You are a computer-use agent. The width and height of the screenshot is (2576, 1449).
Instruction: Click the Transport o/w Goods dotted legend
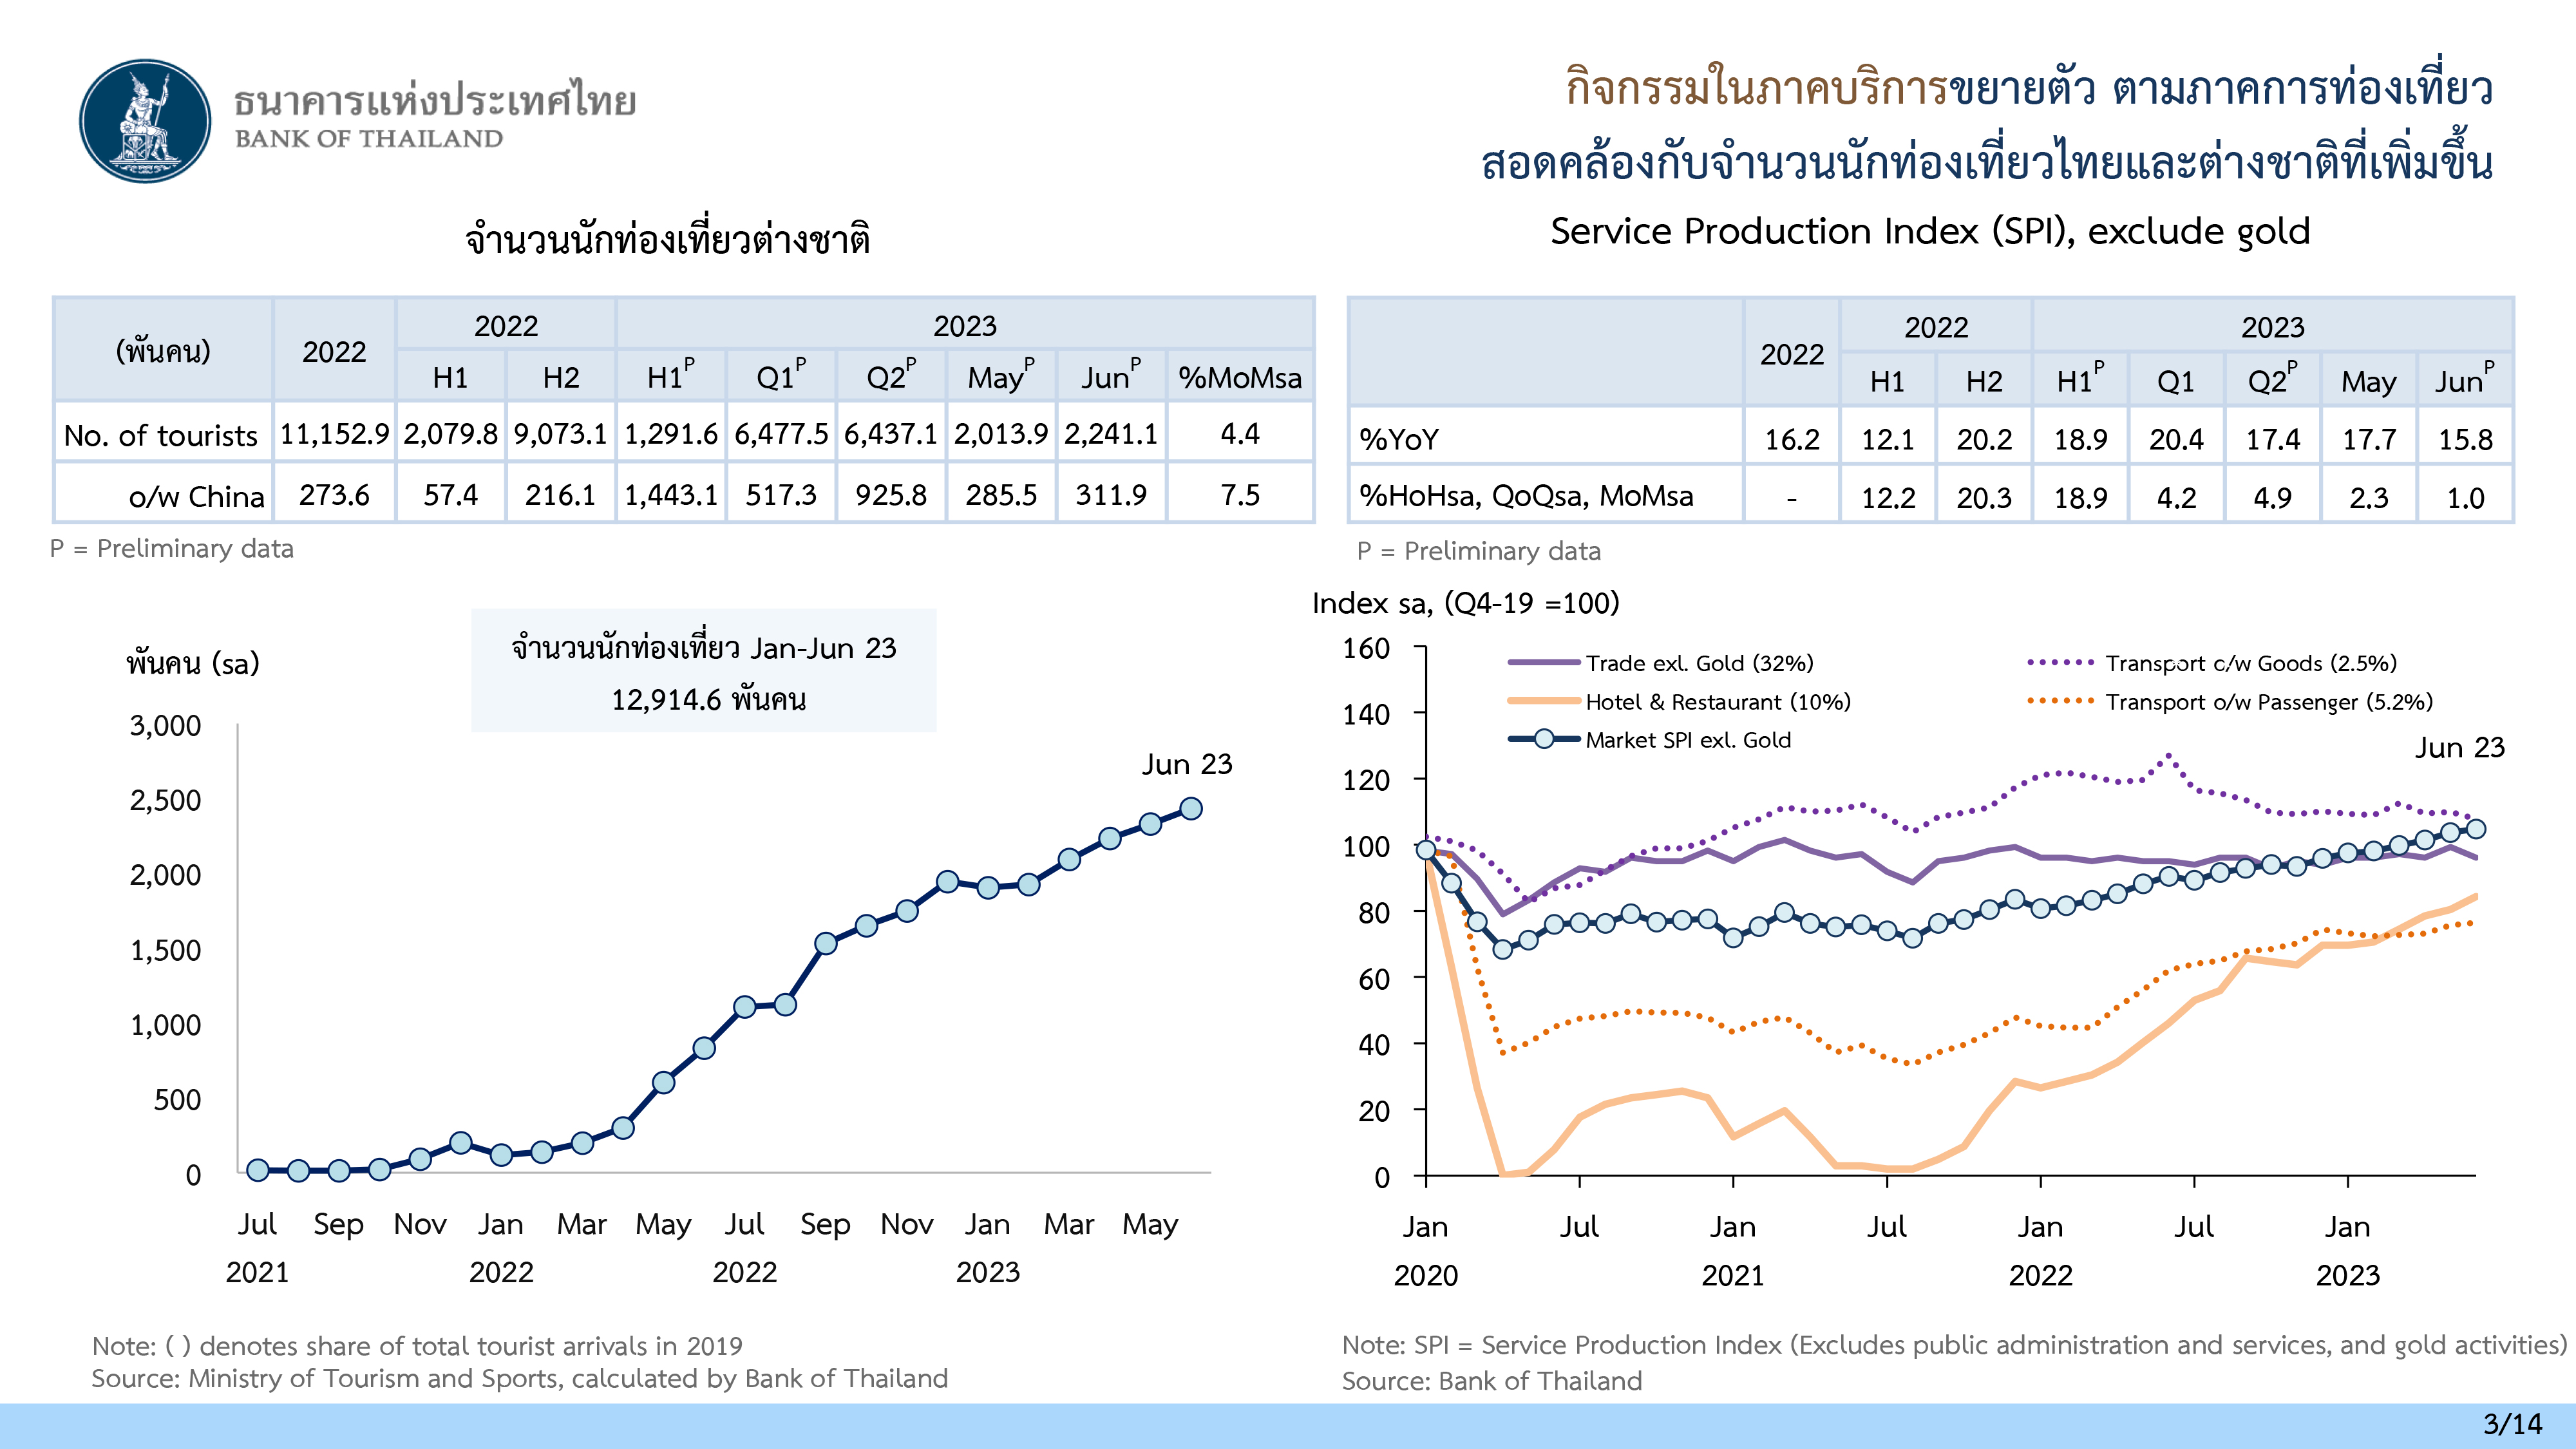click(x=2060, y=663)
